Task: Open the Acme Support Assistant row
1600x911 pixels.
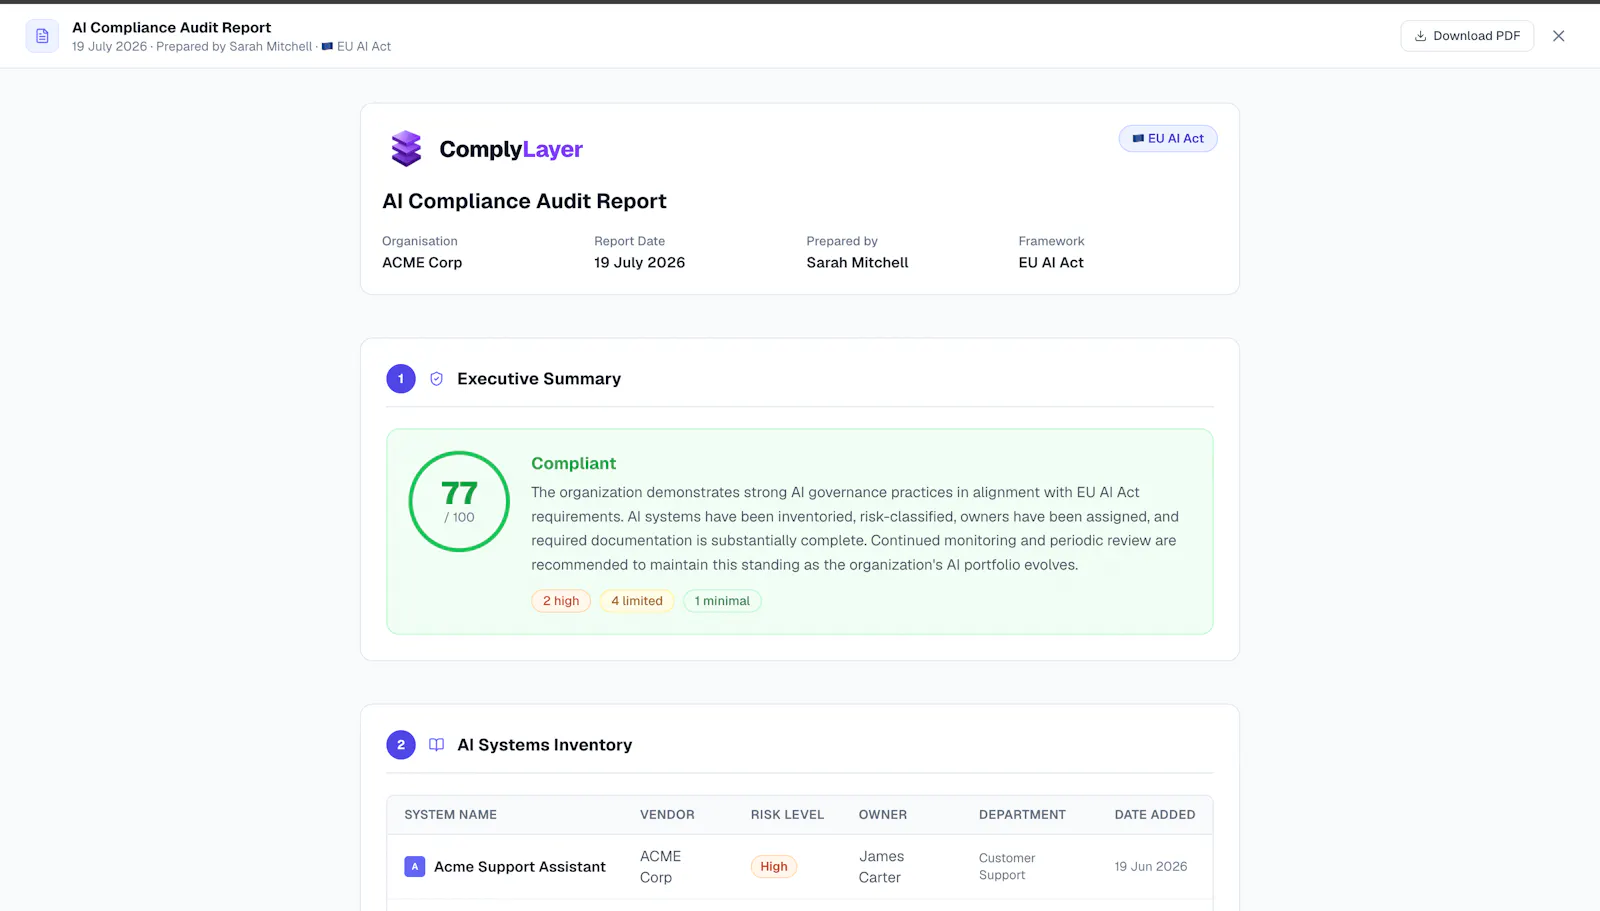Action: point(800,867)
